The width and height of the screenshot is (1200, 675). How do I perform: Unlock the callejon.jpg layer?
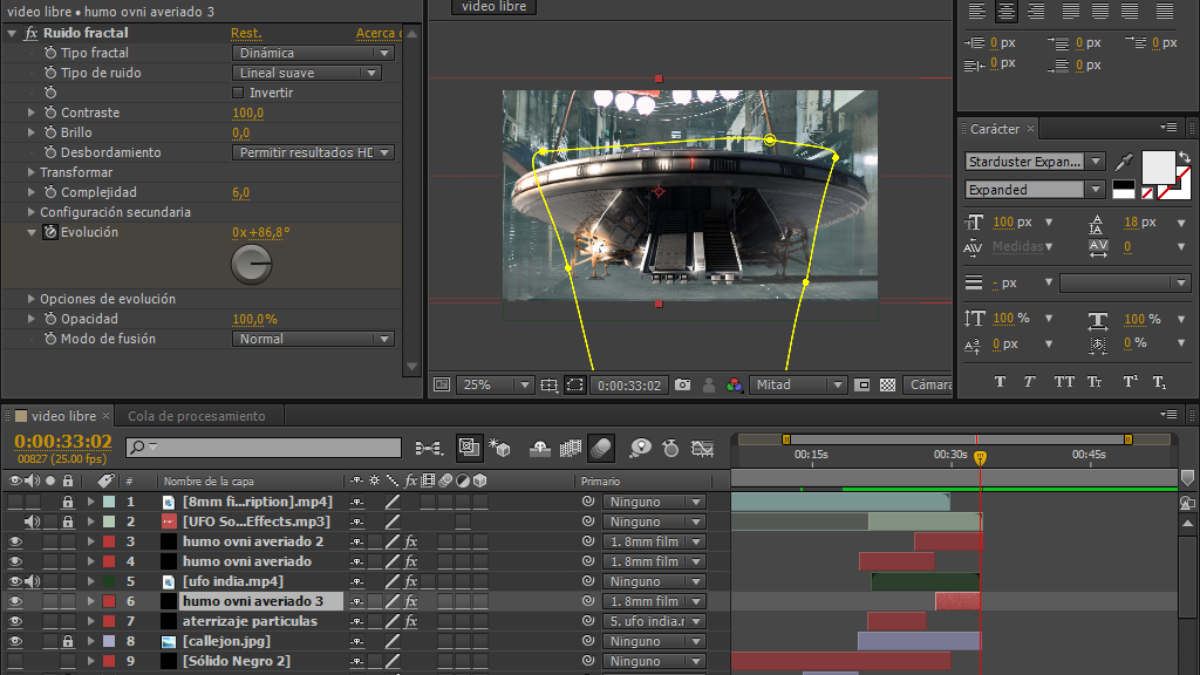tap(68, 641)
